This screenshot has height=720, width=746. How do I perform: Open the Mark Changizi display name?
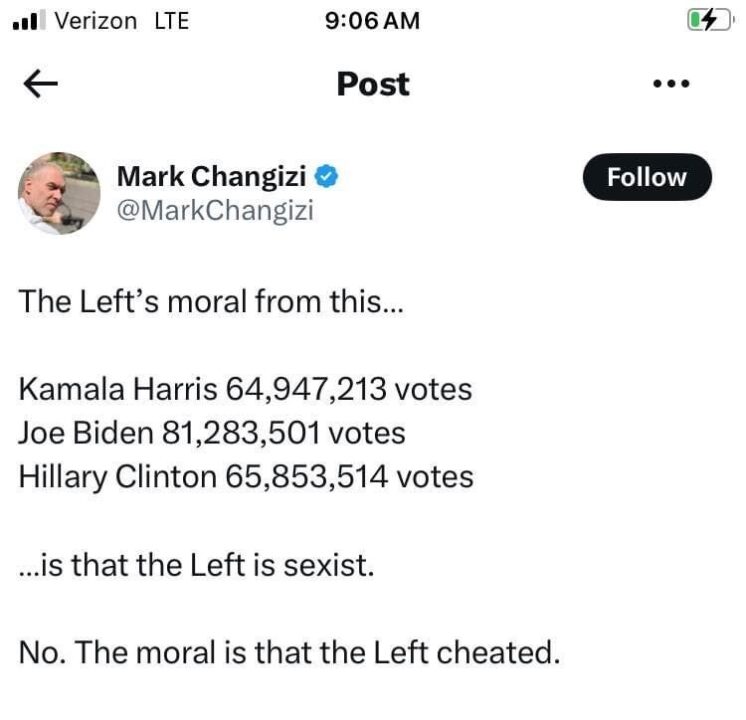point(211,177)
